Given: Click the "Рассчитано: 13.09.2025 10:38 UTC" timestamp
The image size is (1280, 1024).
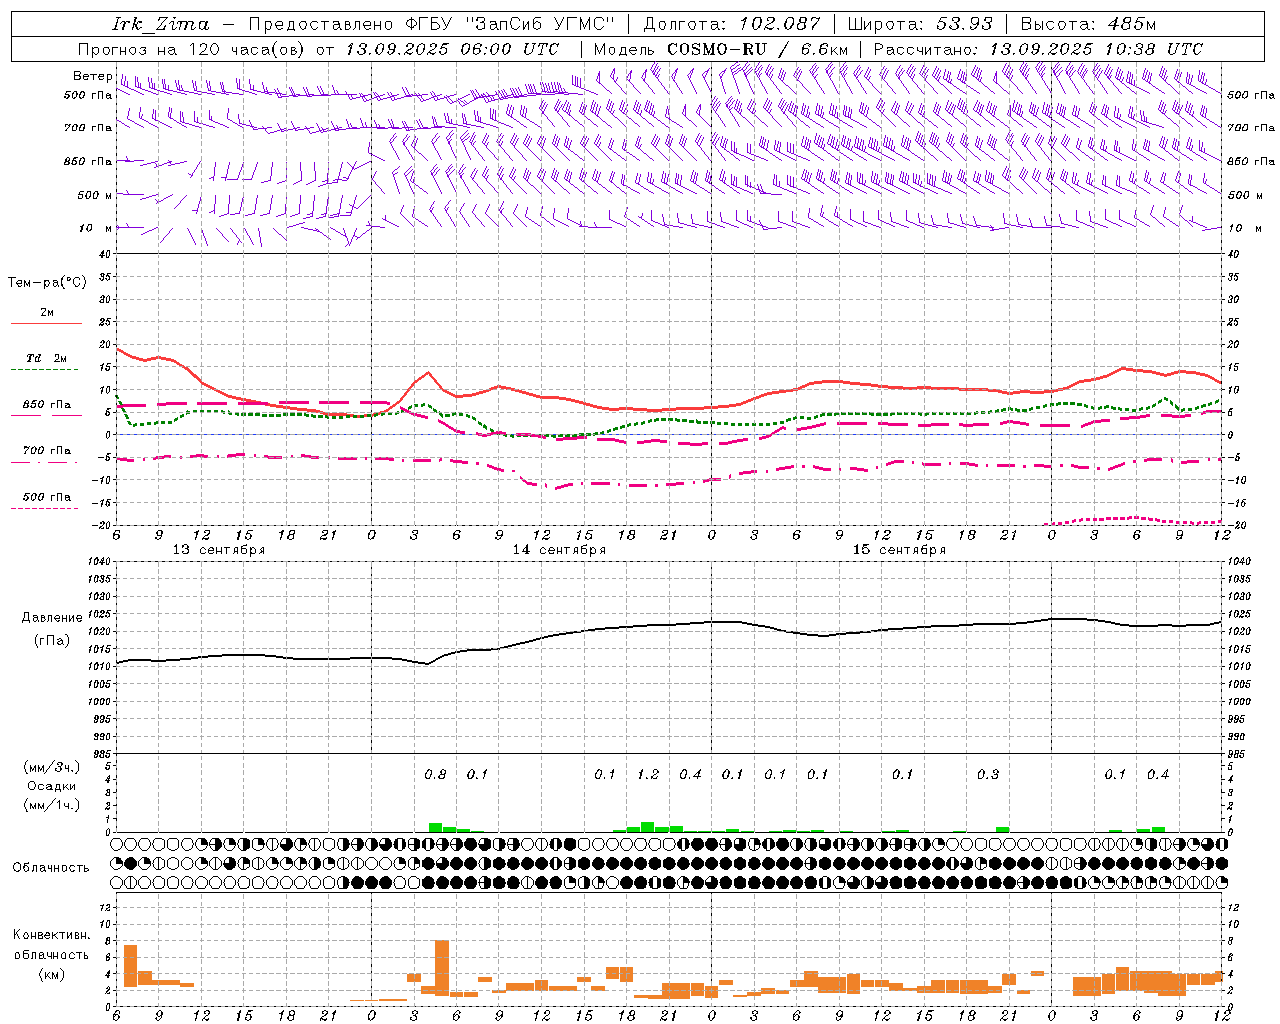Looking at the screenshot, I should 1038,49.
